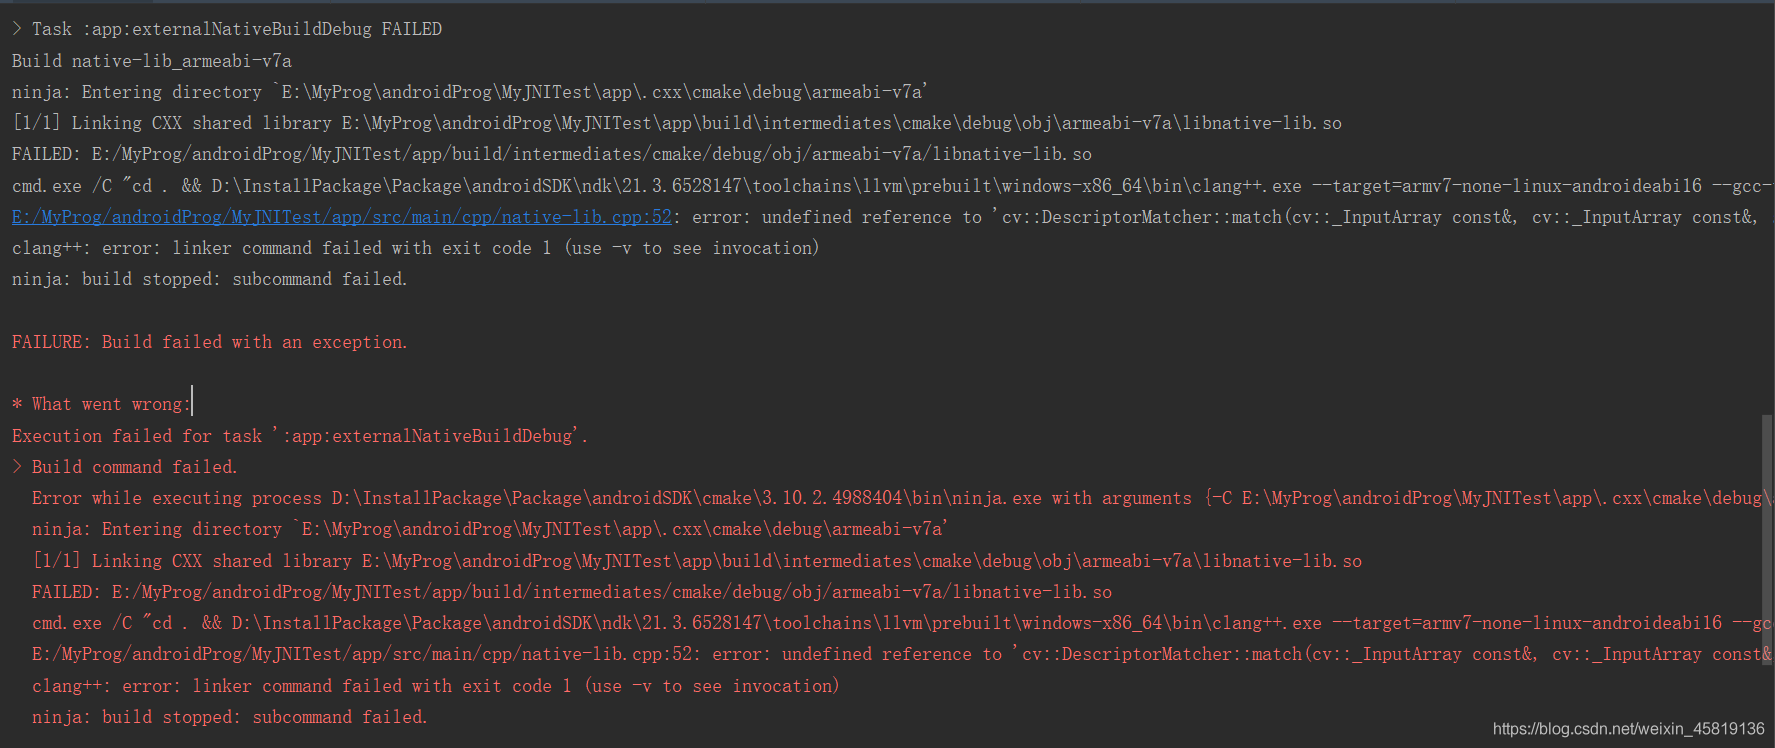Click the '> Build command failed.' line
This screenshot has width=1775, height=748.
pyautogui.click(x=125, y=467)
